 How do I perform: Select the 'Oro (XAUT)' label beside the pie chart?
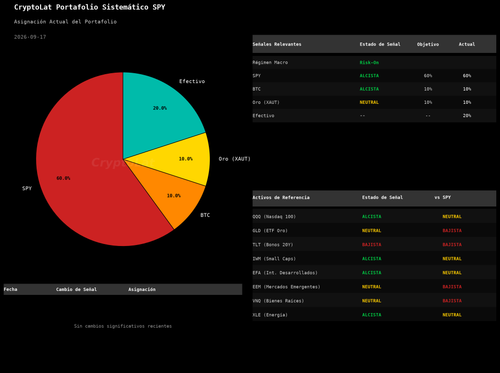(x=234, y=159)
